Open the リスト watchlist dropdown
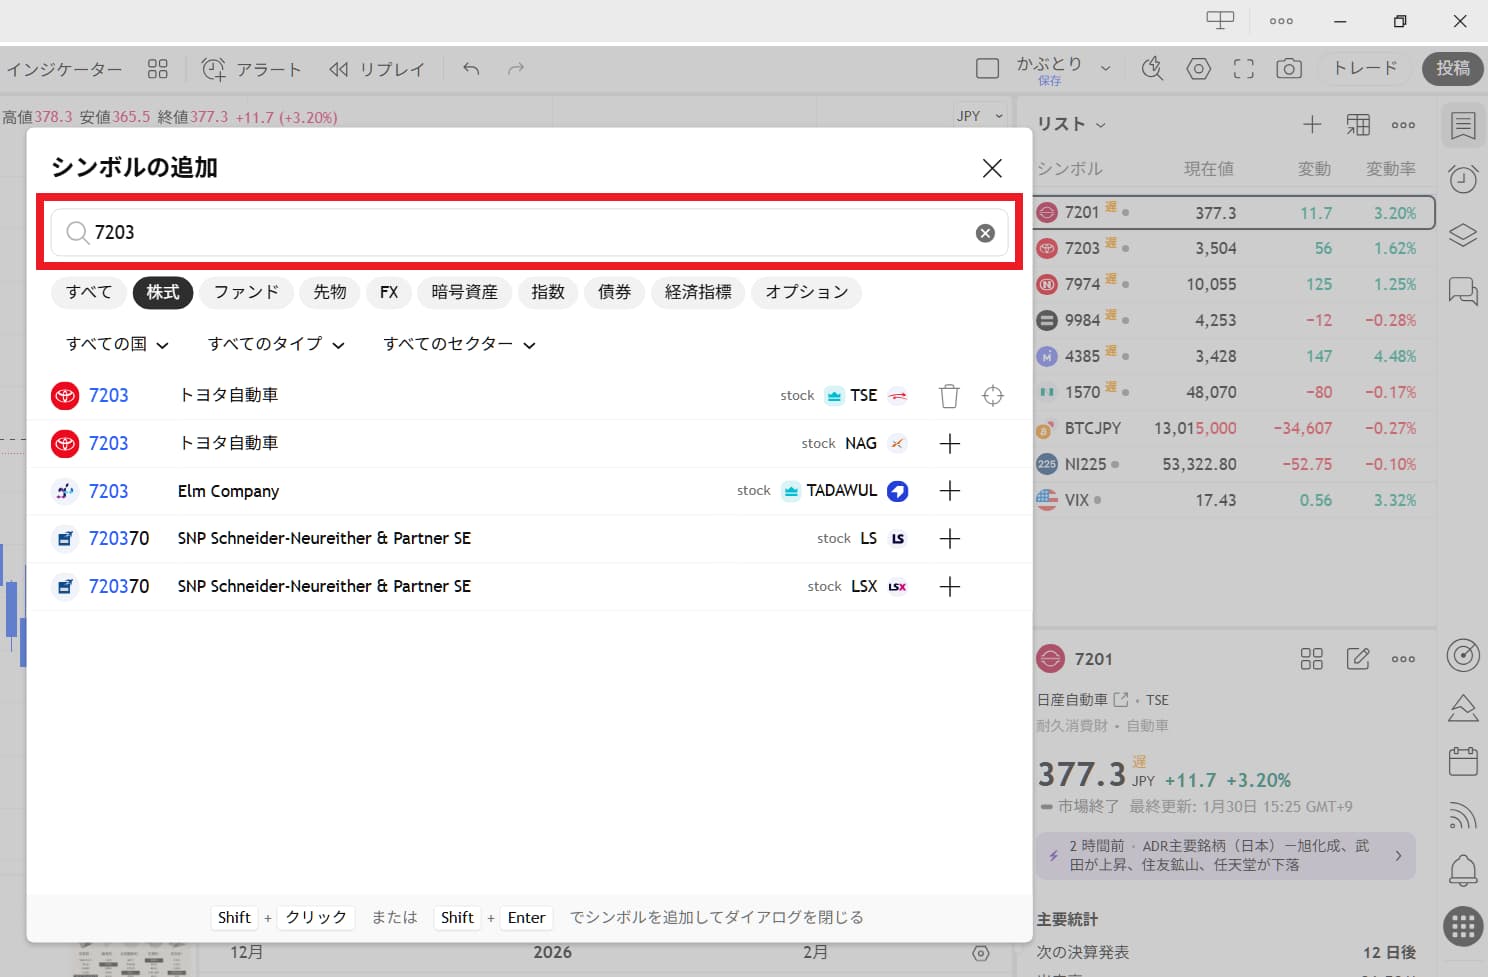The height and width of the screenshot is (977, 1488). [x=1072, y=124]
